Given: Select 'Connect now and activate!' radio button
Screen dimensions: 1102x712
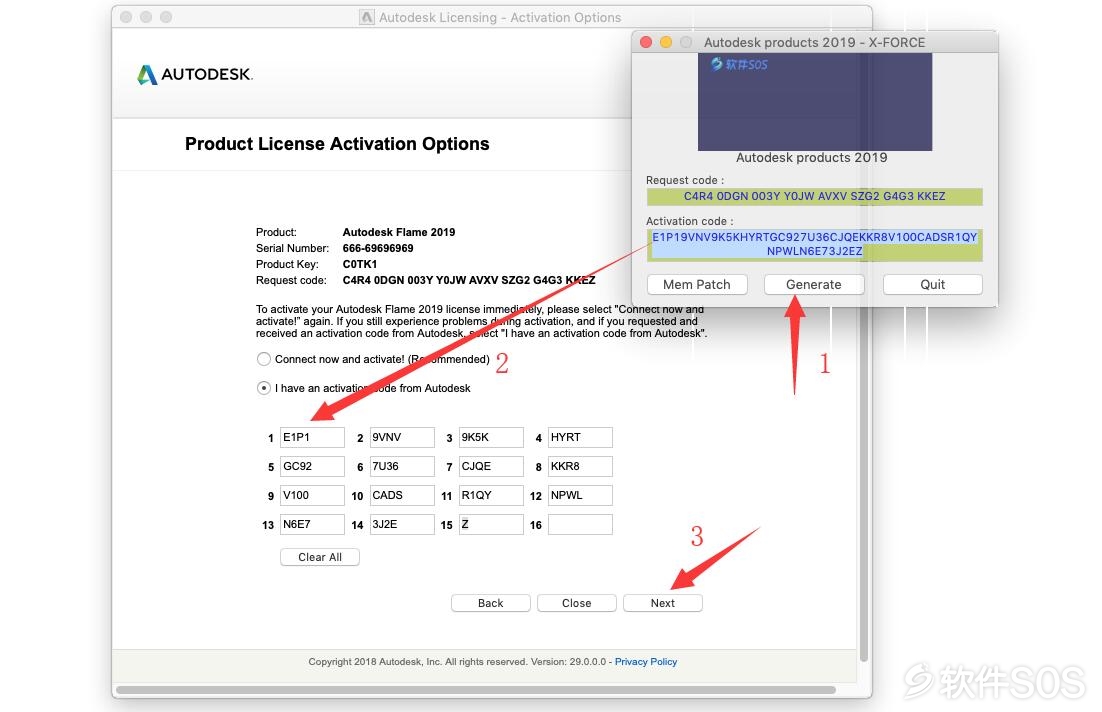Looking at the screenshot, I should pos(264,359).
